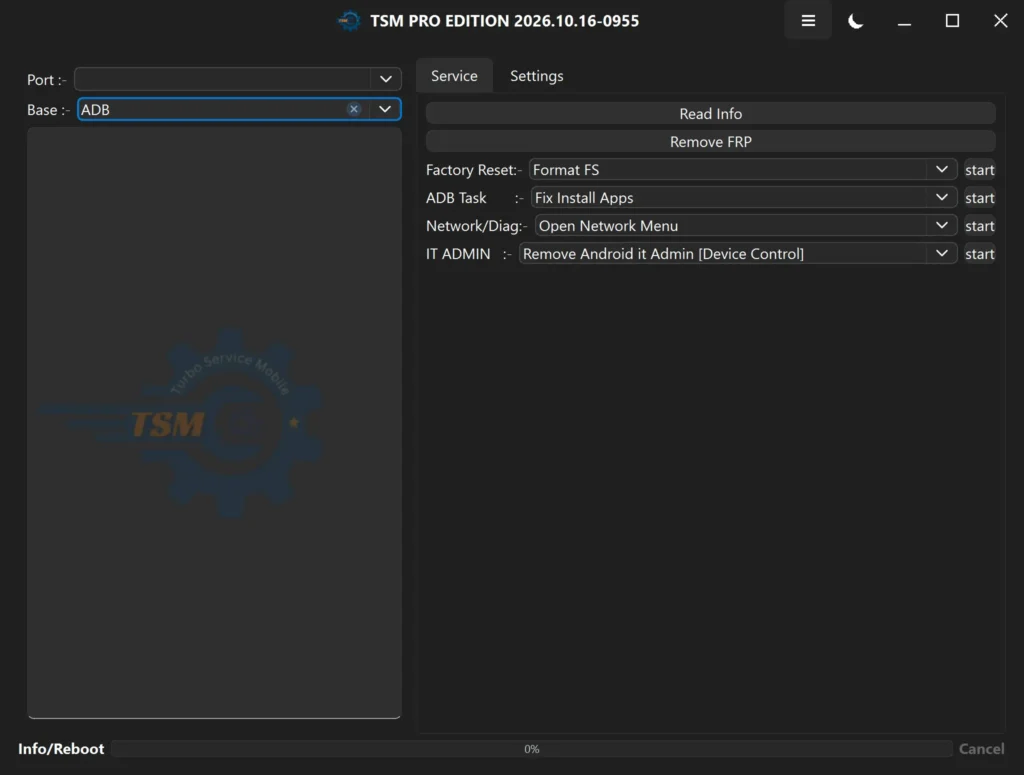Click the Port combo box field
This screenshot has width=1024, height=775.
point(238,79)
